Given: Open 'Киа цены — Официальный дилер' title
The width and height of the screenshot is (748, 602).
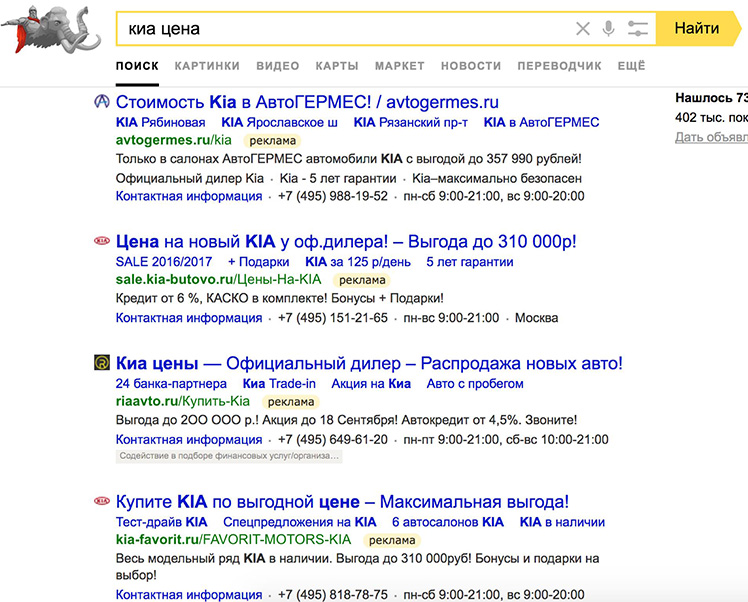Looking at the screenshot, I should pyautogui.click(x=369, y=363).
